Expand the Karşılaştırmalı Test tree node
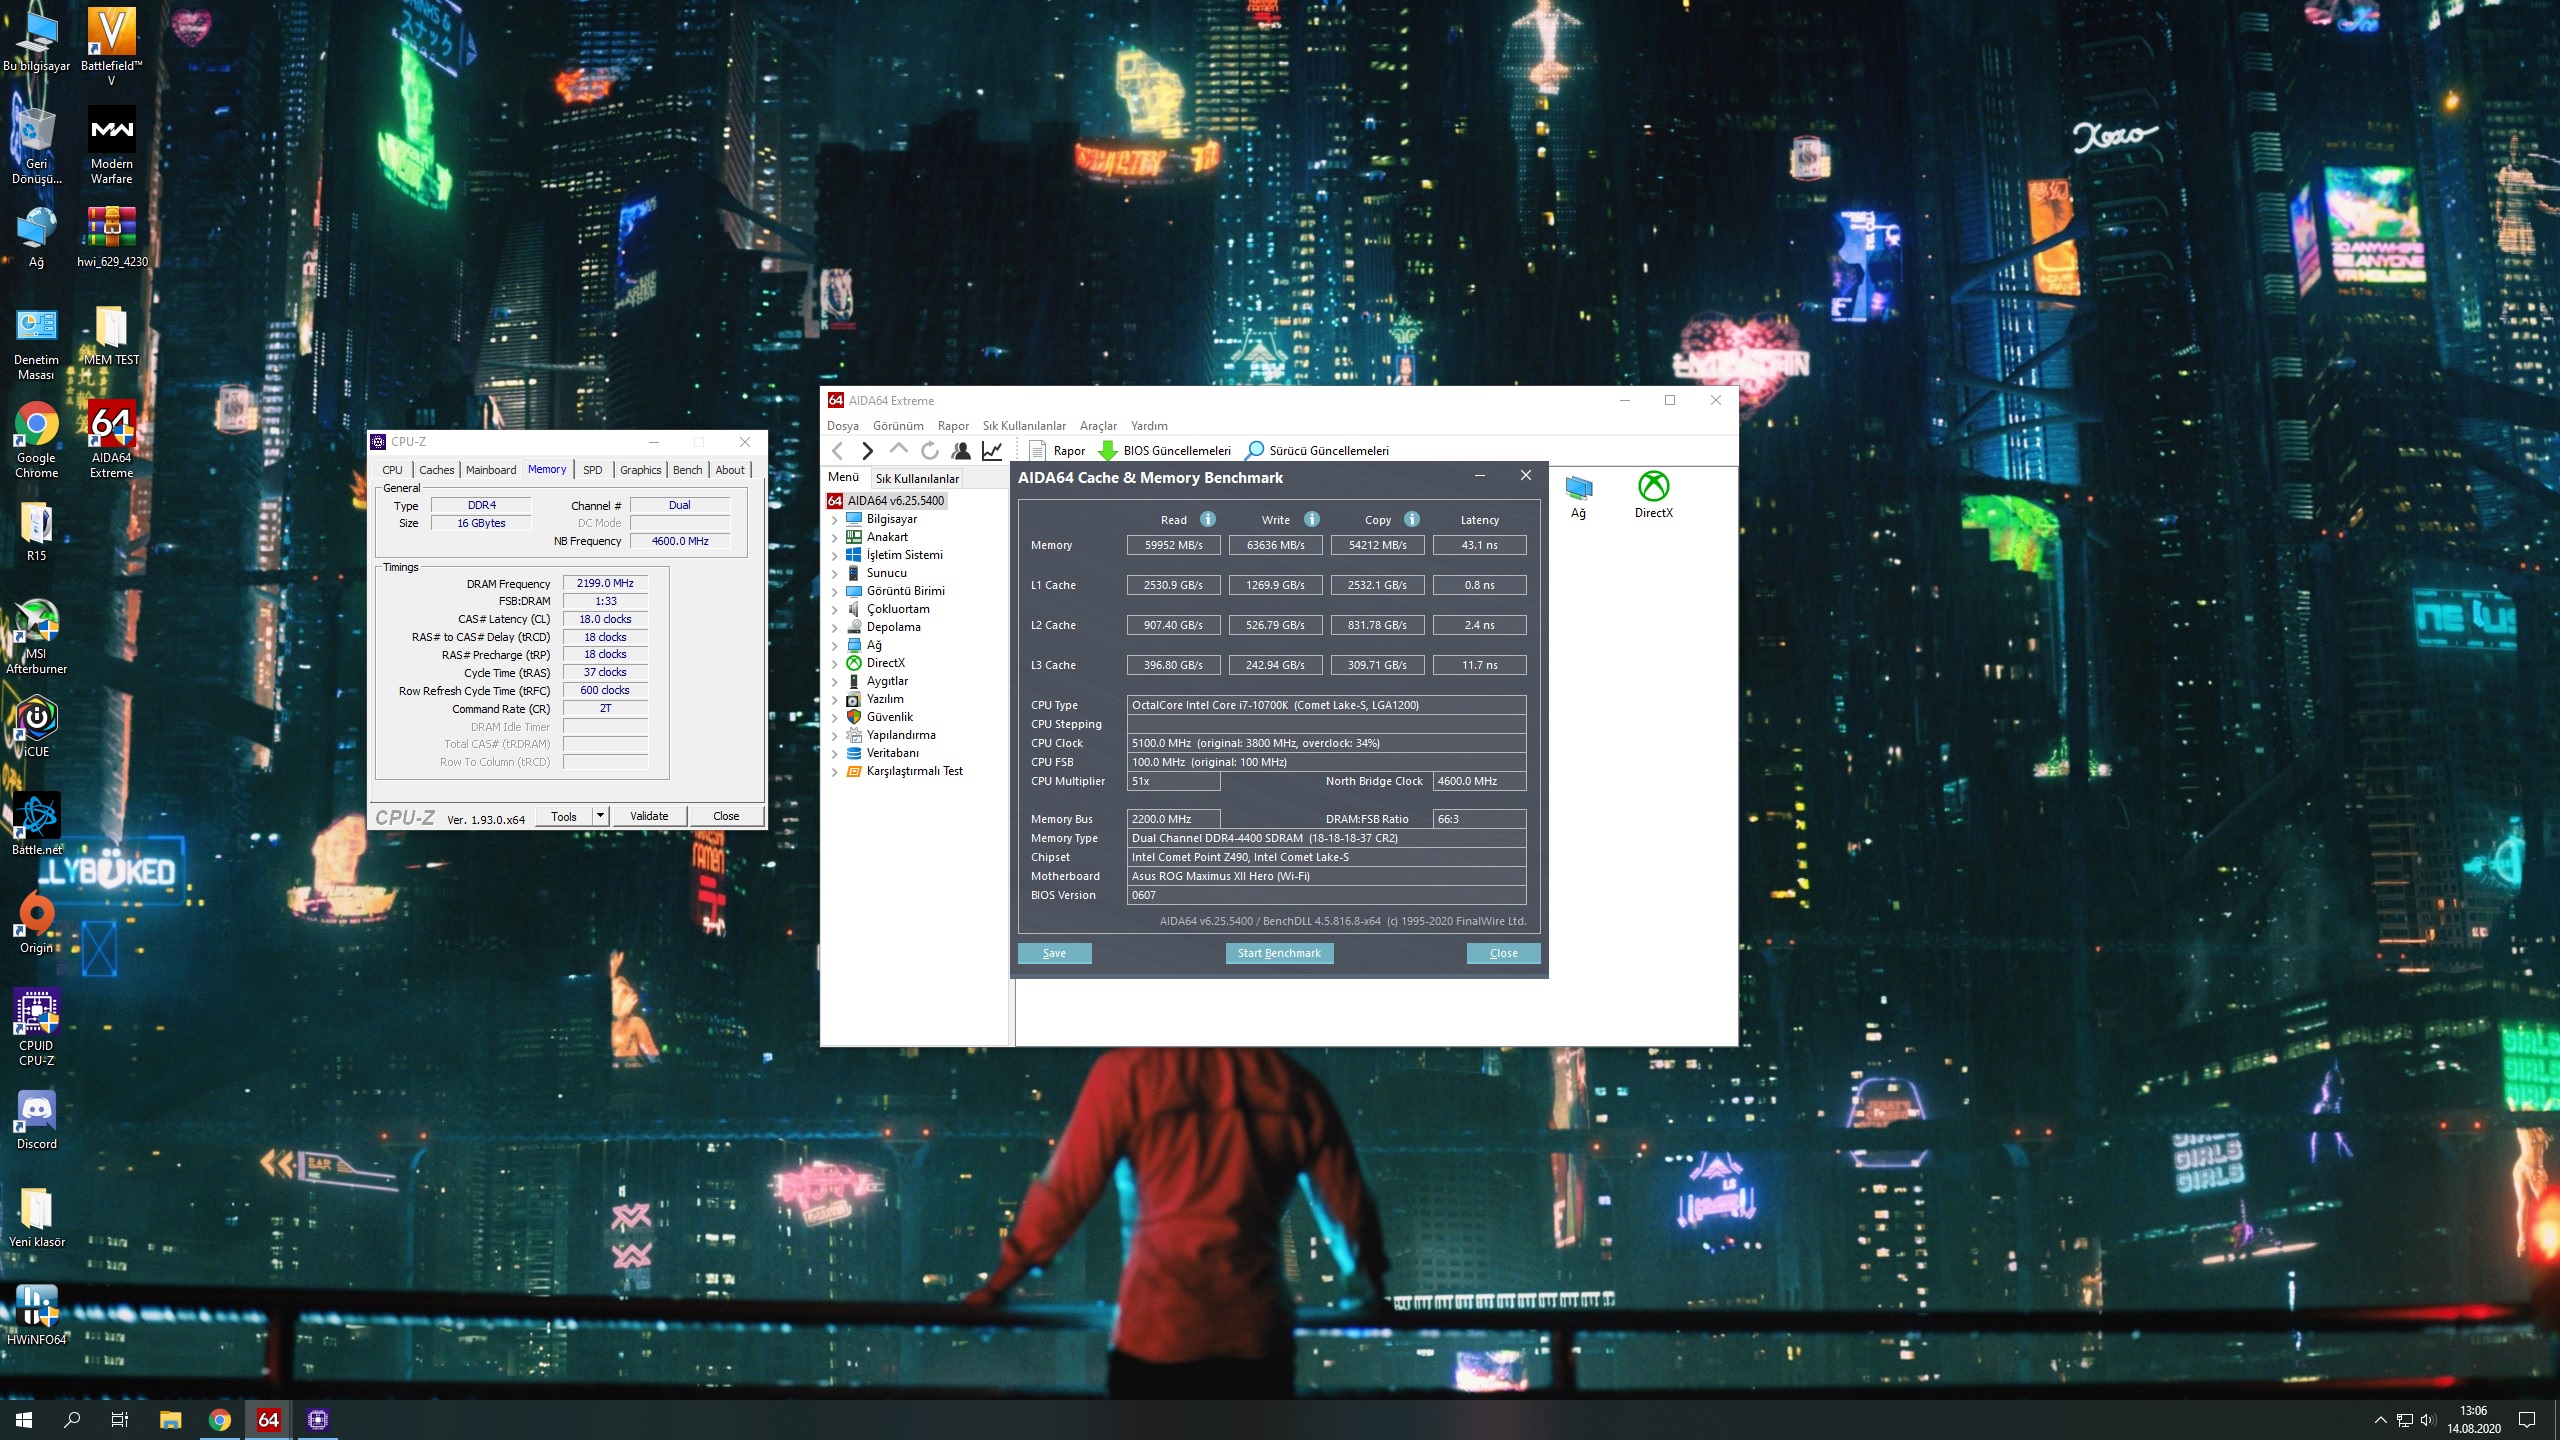The width and height of the screenshot is (2560, 1440). (x=834, y=772)
